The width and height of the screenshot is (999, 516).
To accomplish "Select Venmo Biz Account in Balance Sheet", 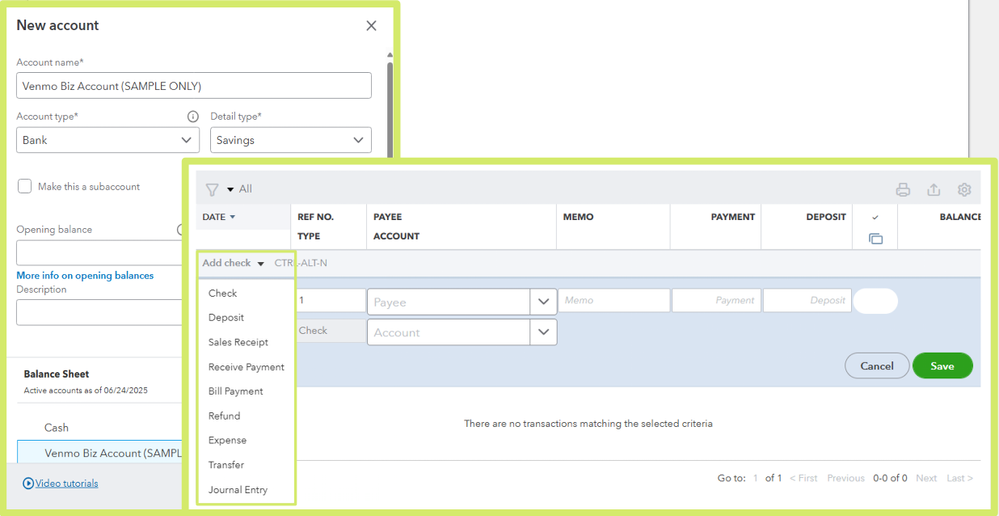I will click(100, 453).
